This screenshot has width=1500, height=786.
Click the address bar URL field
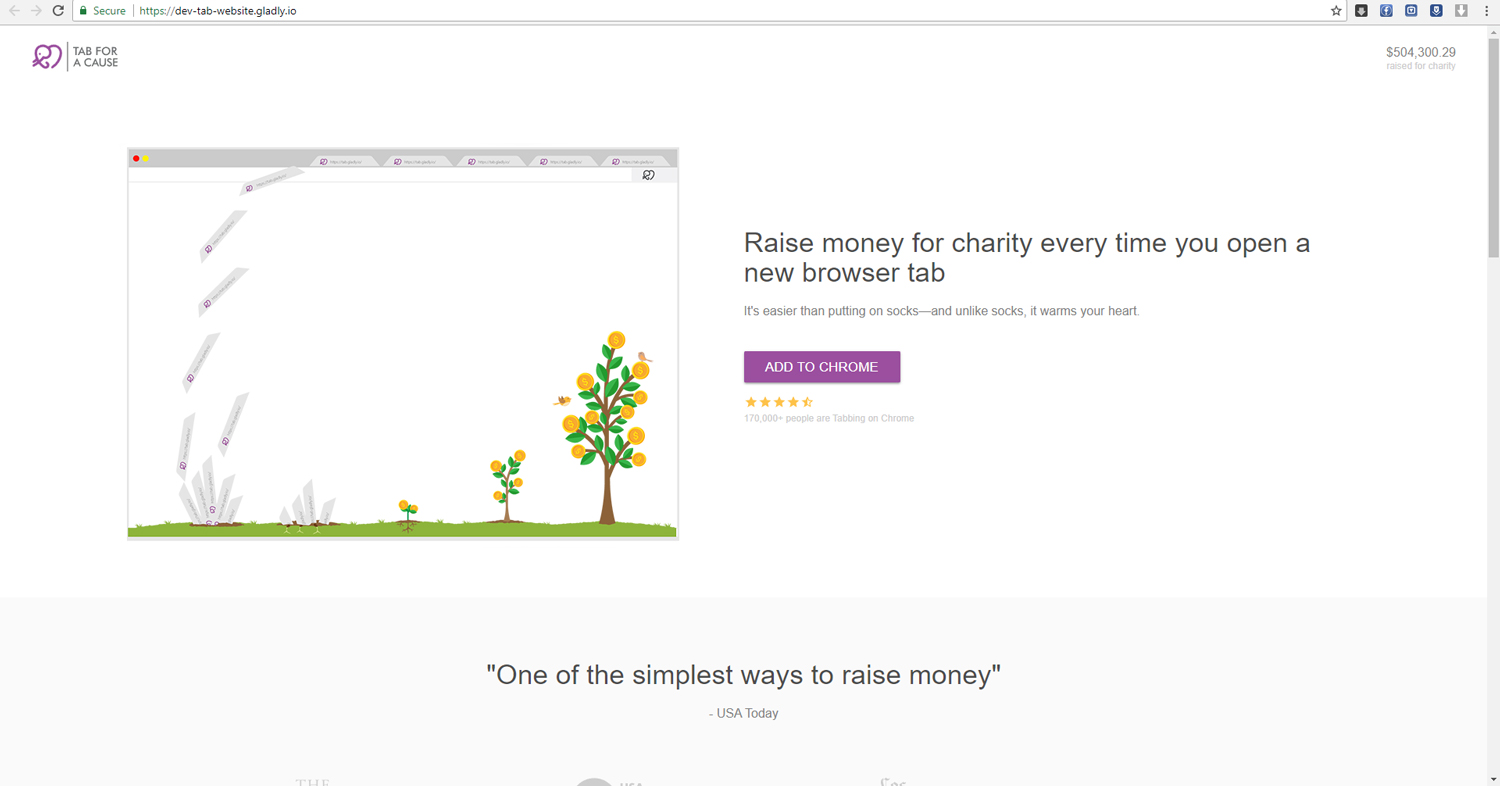700,11
